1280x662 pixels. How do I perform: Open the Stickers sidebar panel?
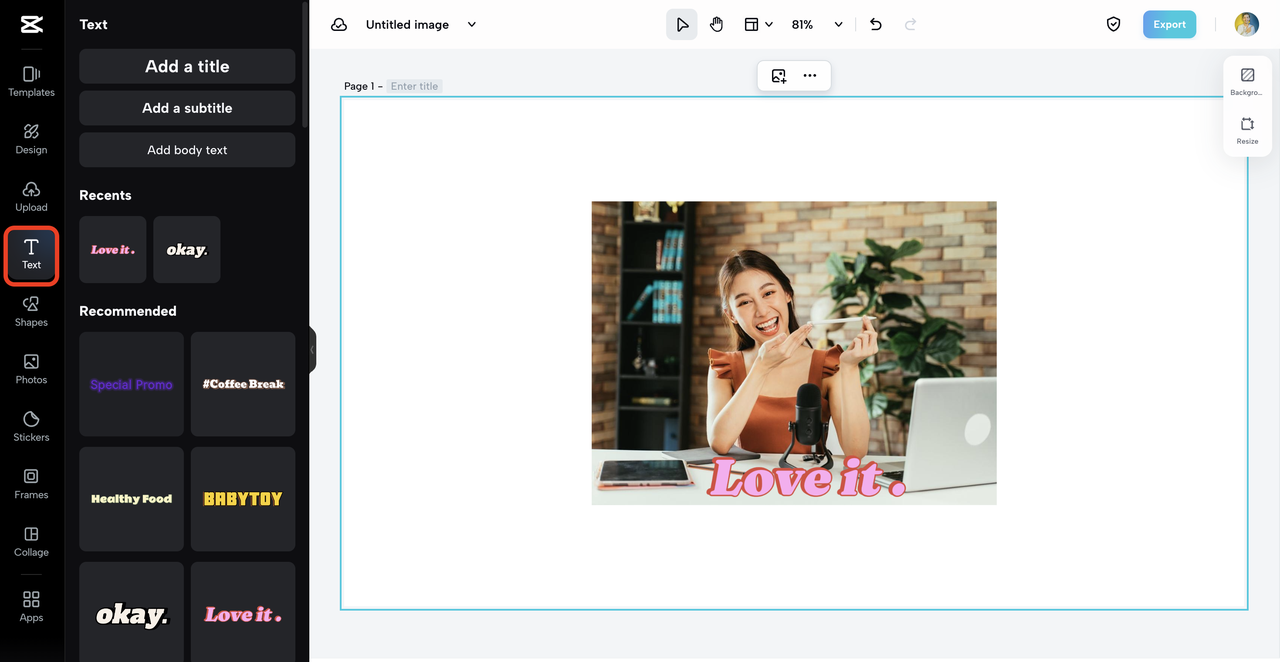coord(31,426)
